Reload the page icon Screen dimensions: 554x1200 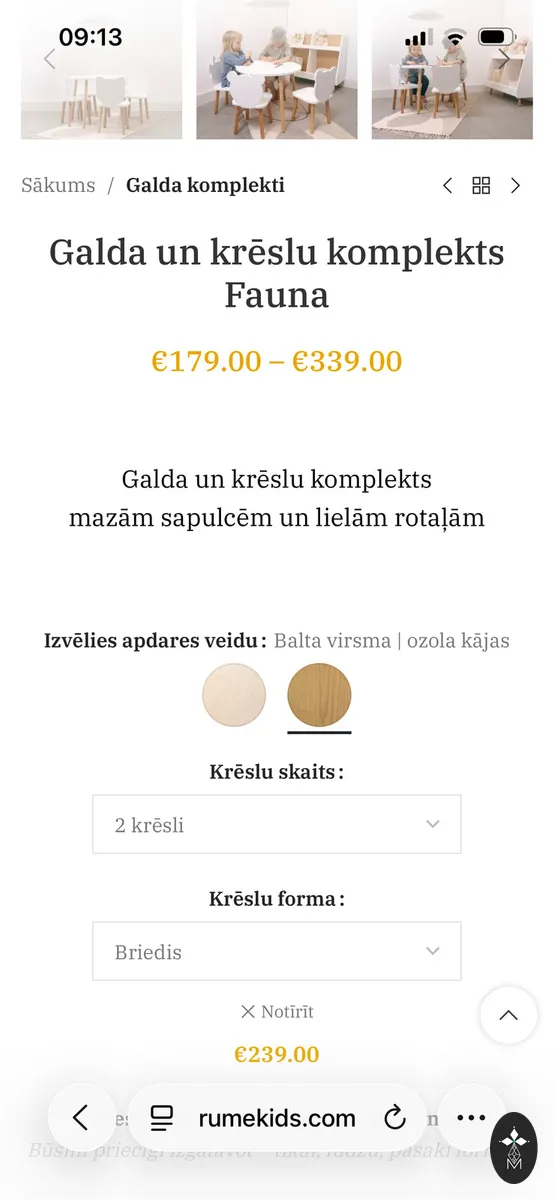tap(394, 1117)
